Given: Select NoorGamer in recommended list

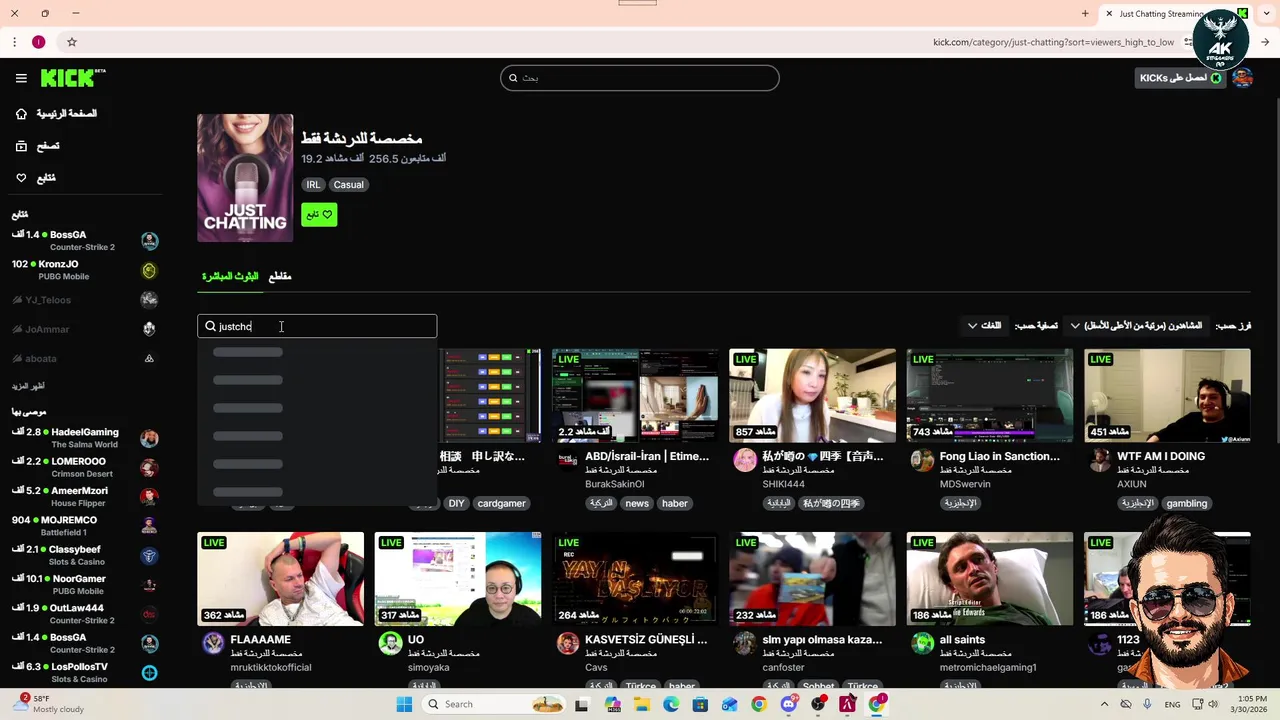Looking at the screenshot, I should 85,584.
